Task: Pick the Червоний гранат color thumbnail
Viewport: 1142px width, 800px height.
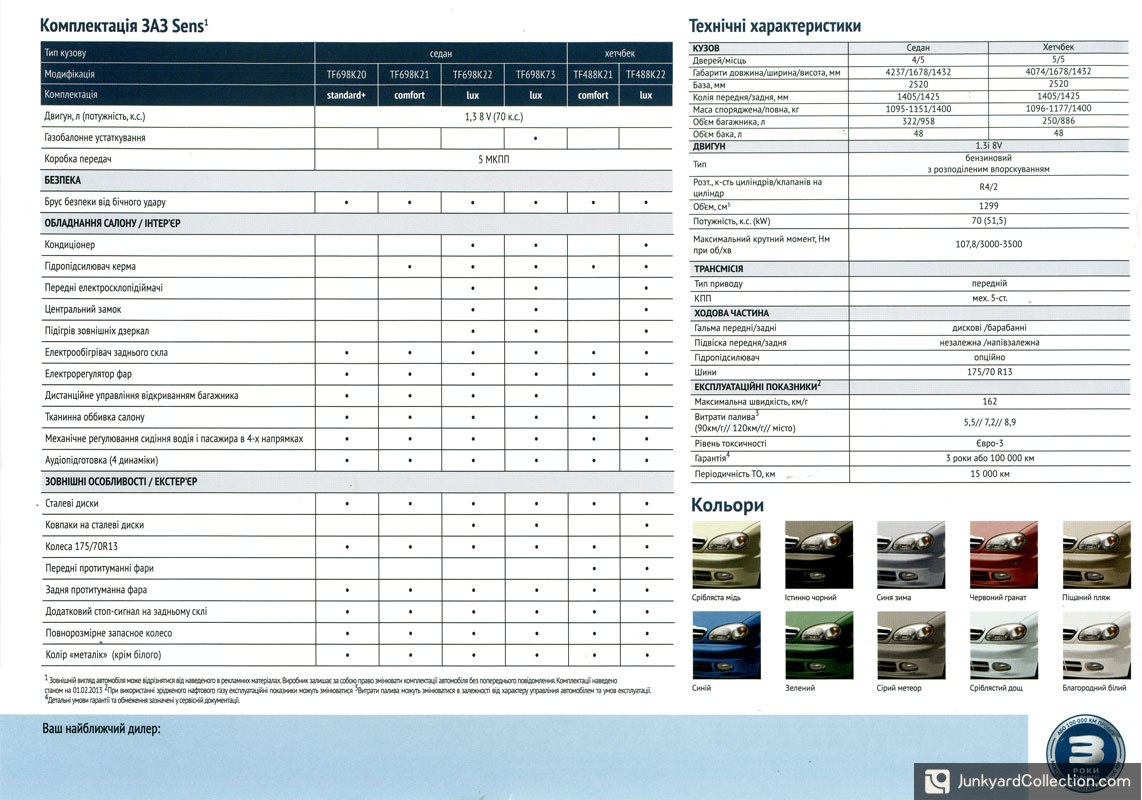Action: 1004,556
